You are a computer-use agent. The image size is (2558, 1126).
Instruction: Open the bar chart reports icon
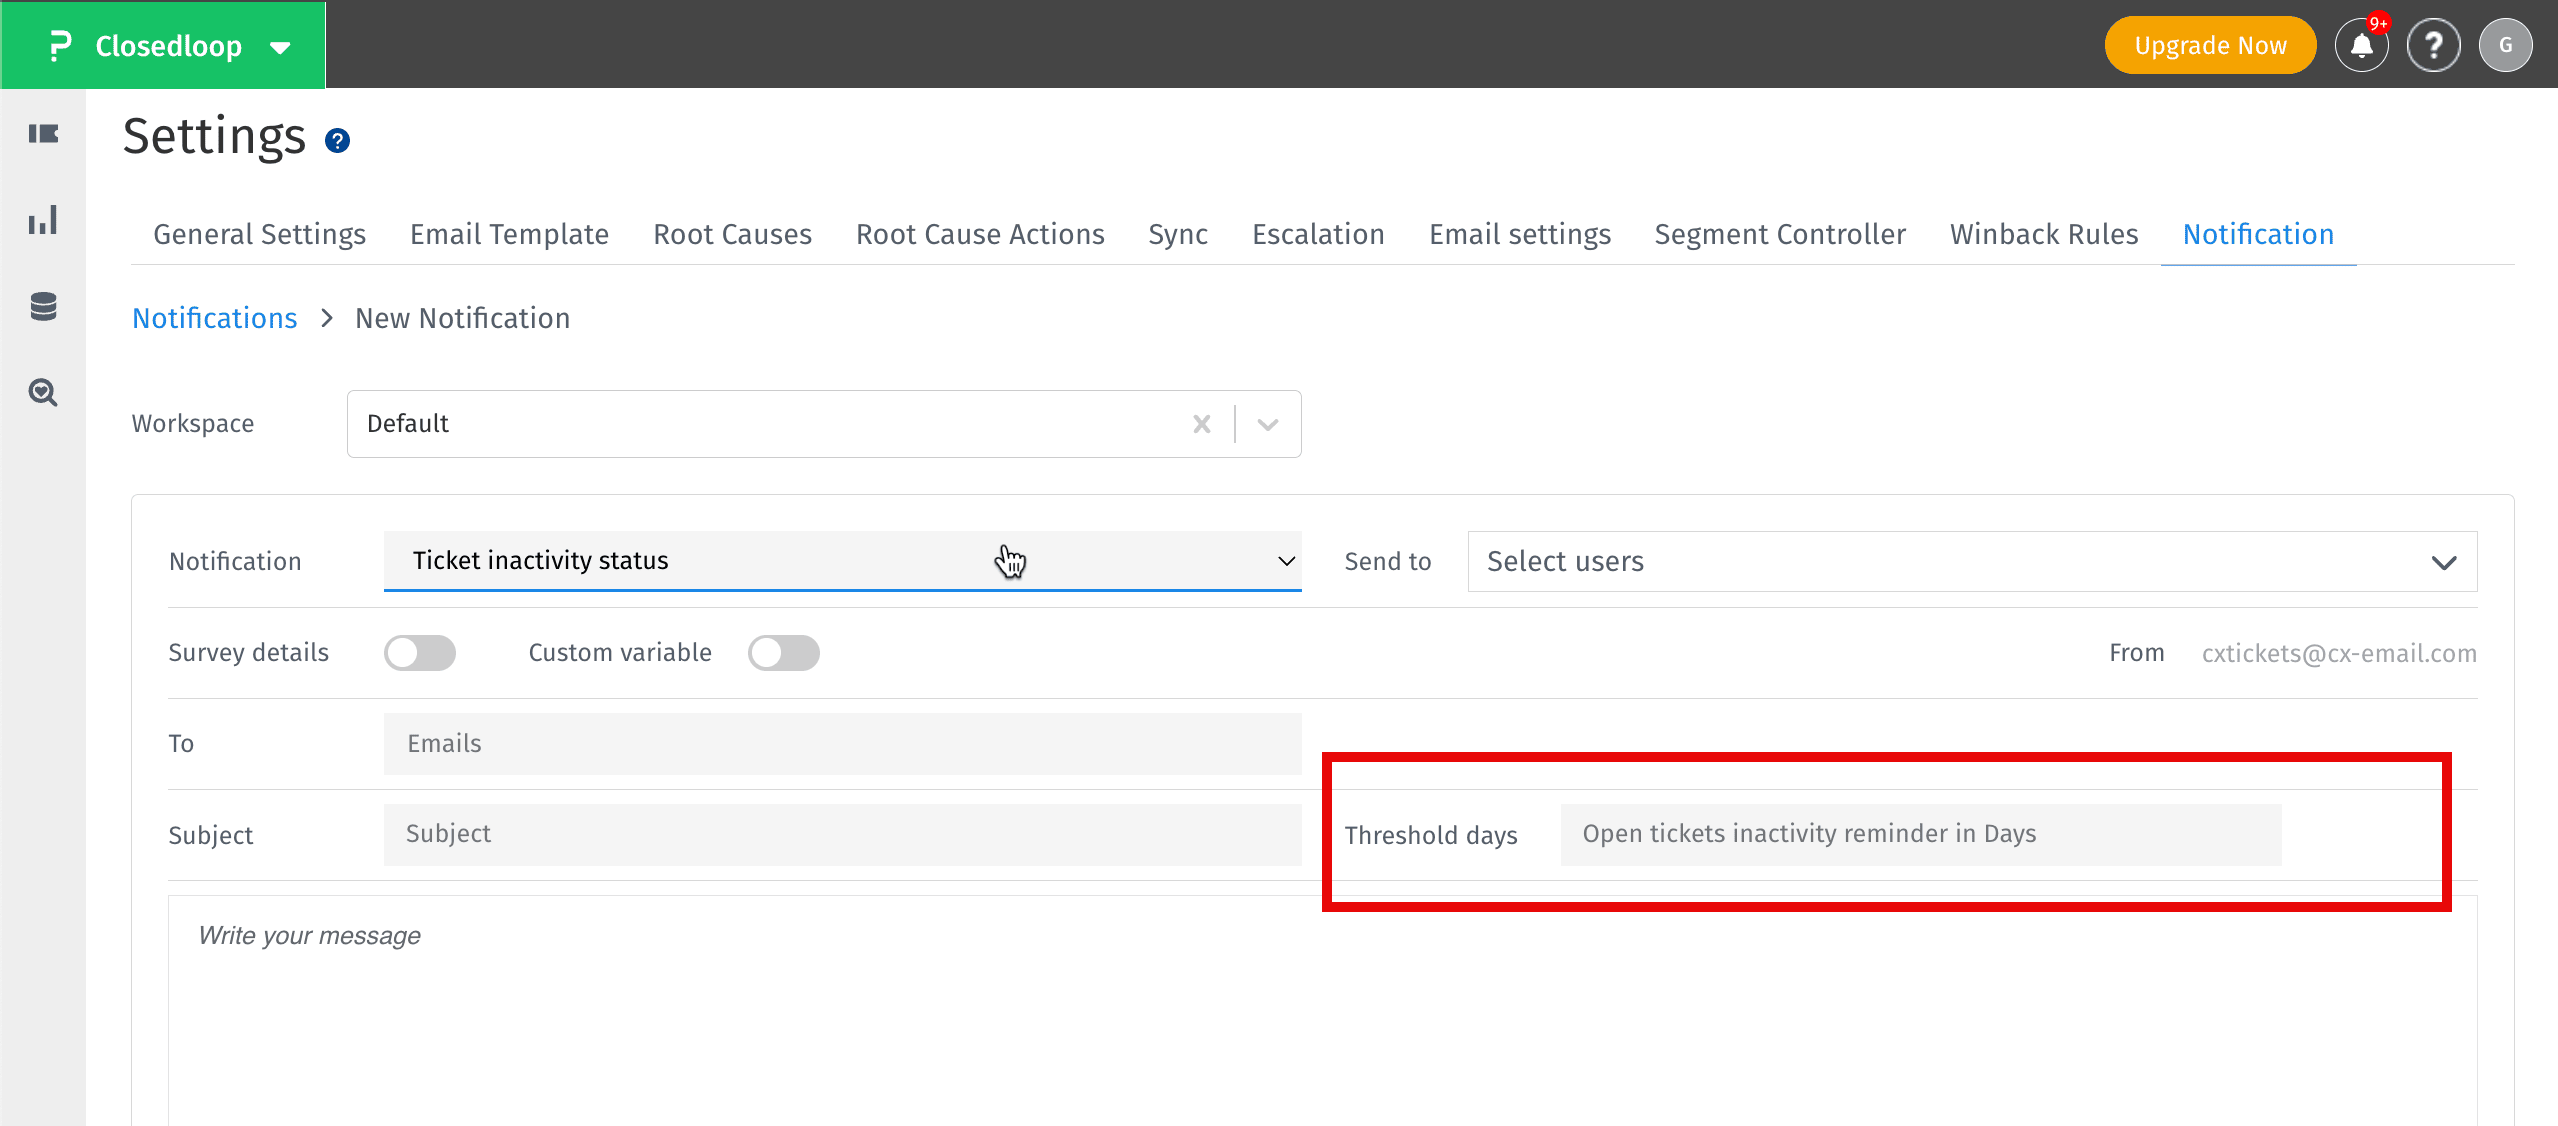43,220
